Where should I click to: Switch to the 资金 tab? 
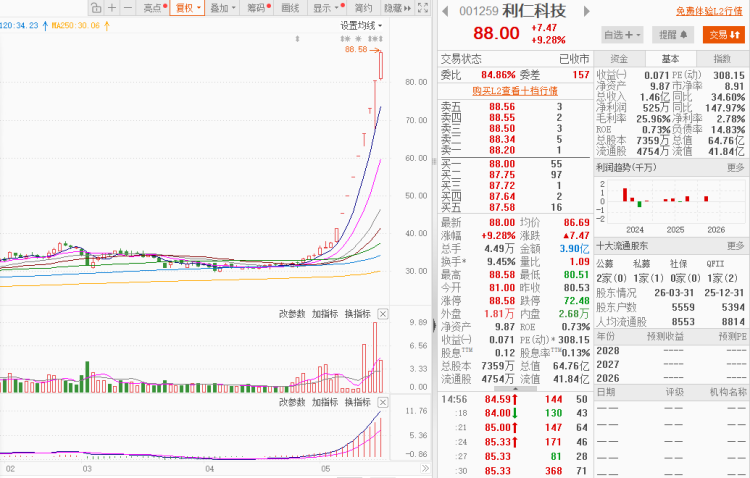(619, 59)
